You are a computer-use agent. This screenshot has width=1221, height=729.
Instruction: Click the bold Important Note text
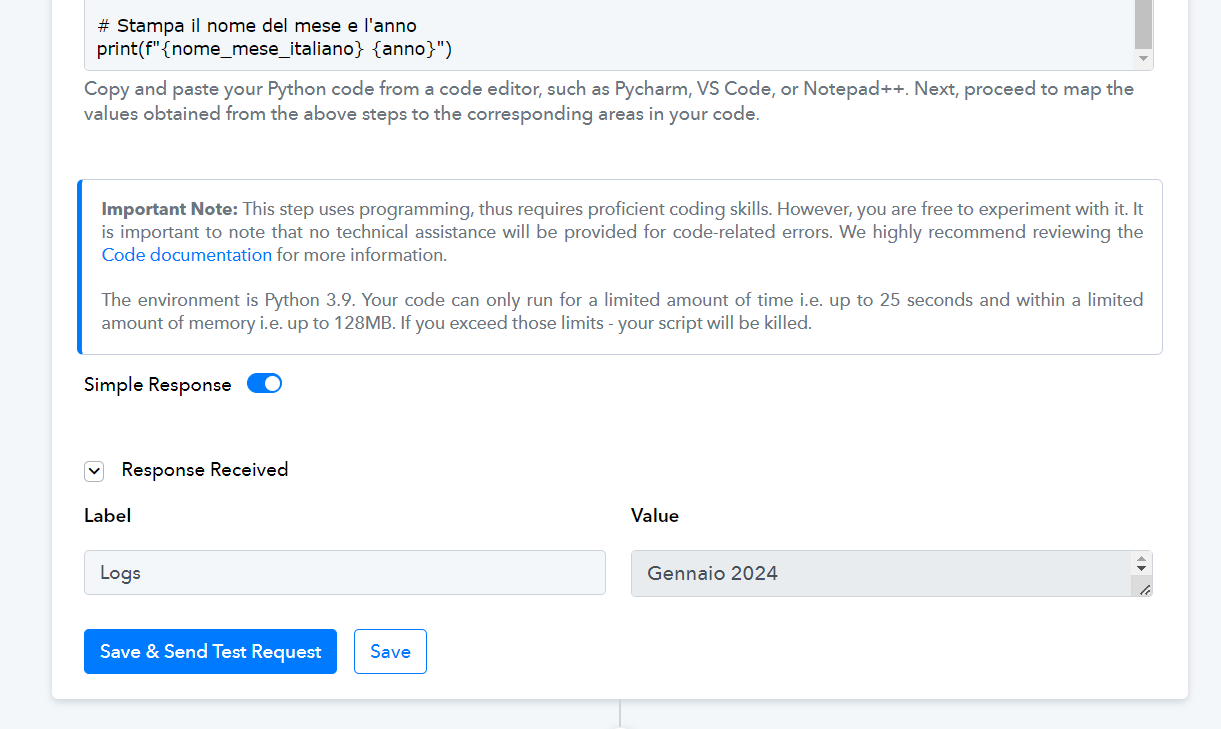pyautogui.click(x=170, y=209)
